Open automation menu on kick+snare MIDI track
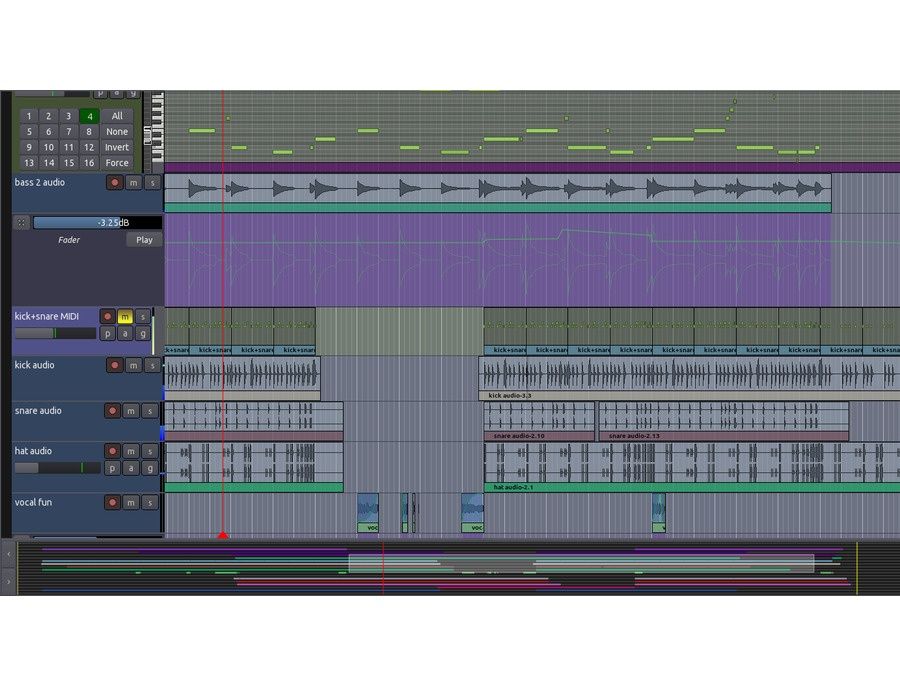Viewport: 900px width, 687px height. pos(126,334)
